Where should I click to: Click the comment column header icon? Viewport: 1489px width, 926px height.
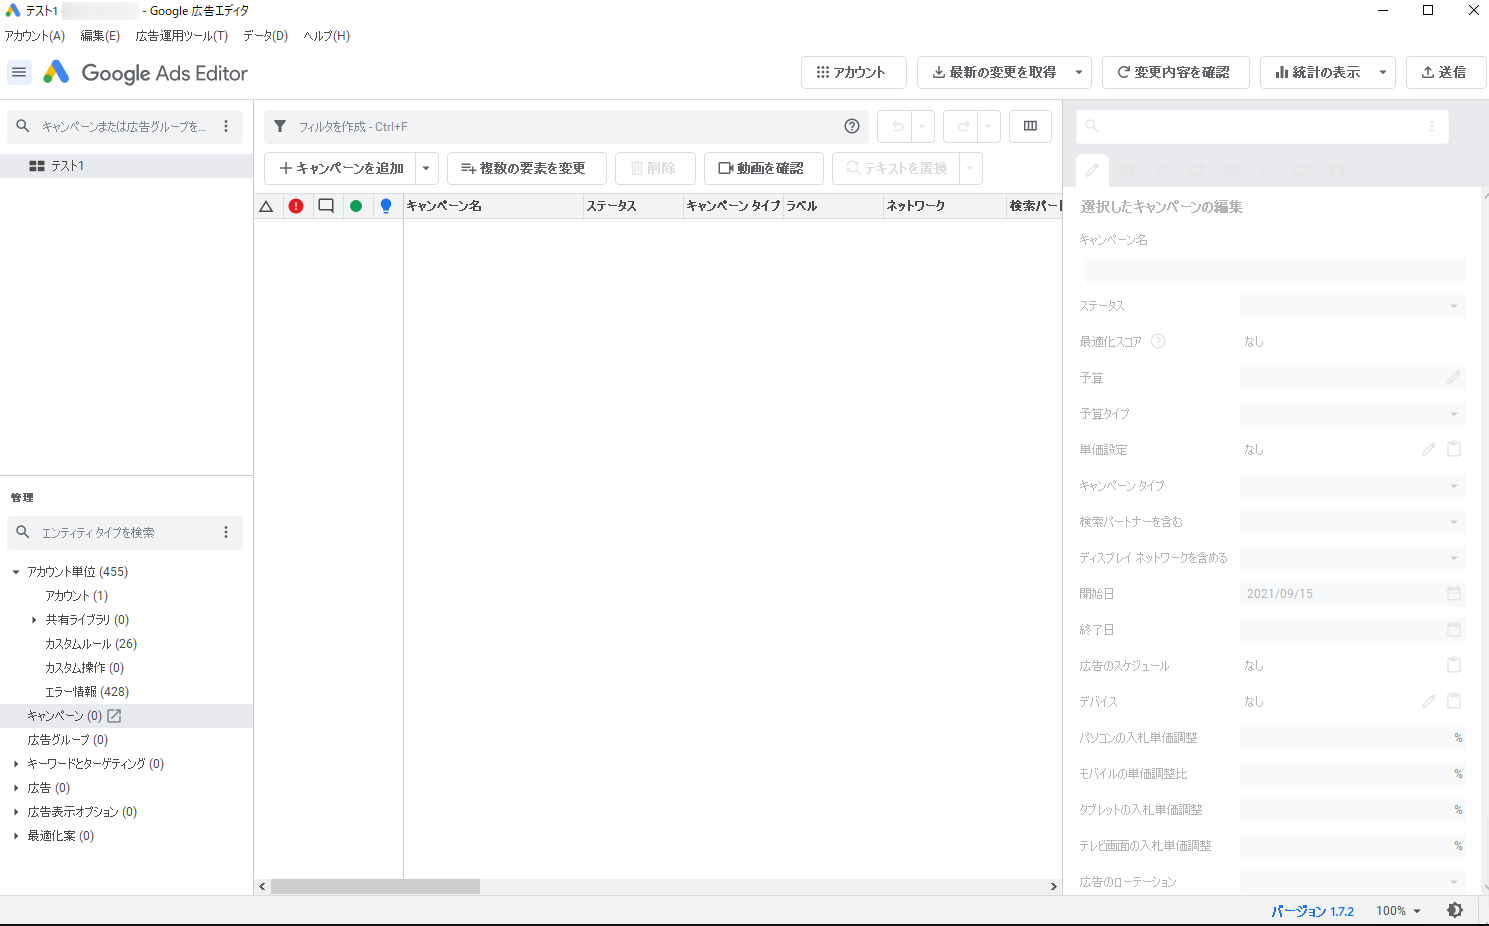click(326, 206)
